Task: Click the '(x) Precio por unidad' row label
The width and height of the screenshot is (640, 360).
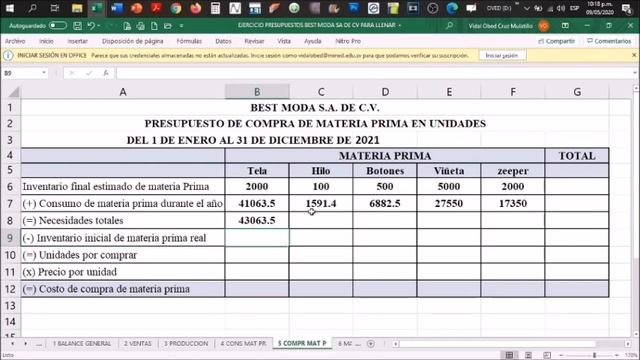Action: [70, 272]
